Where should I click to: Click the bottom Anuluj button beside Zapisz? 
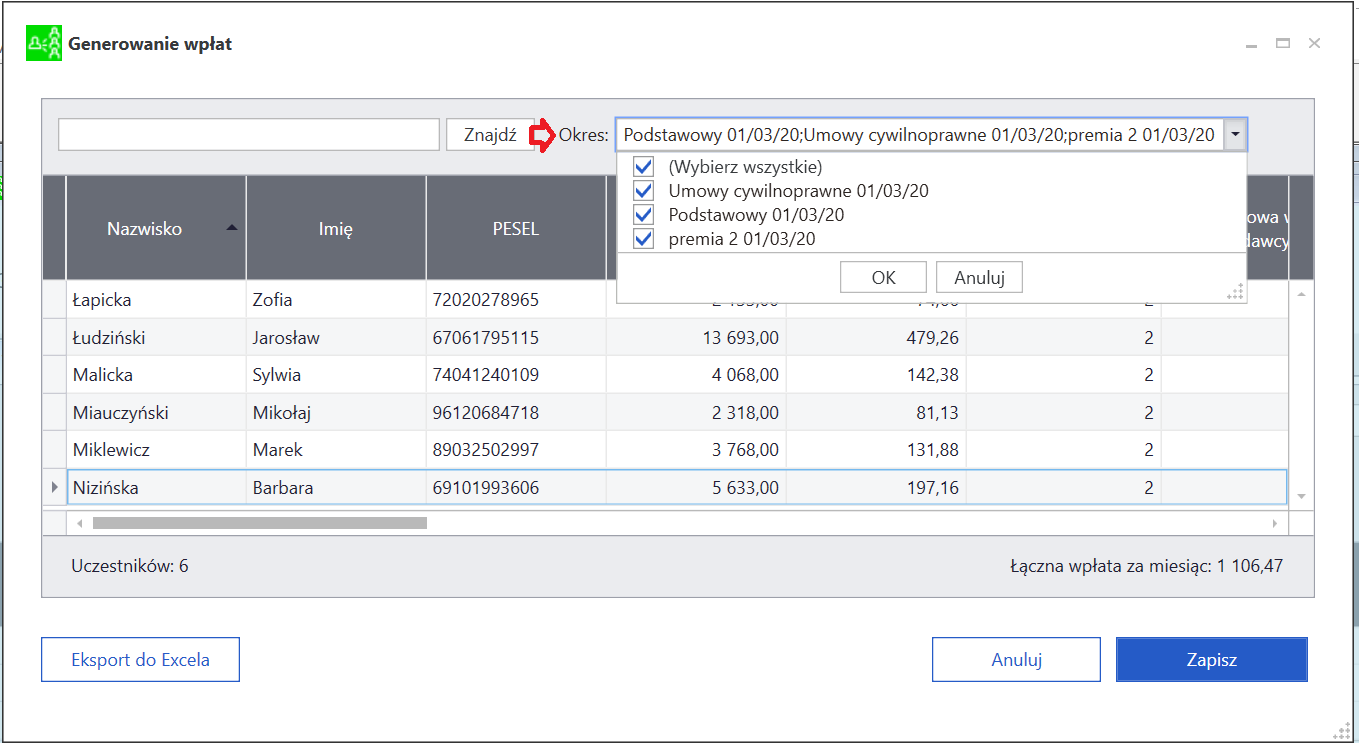point(1016,660)
